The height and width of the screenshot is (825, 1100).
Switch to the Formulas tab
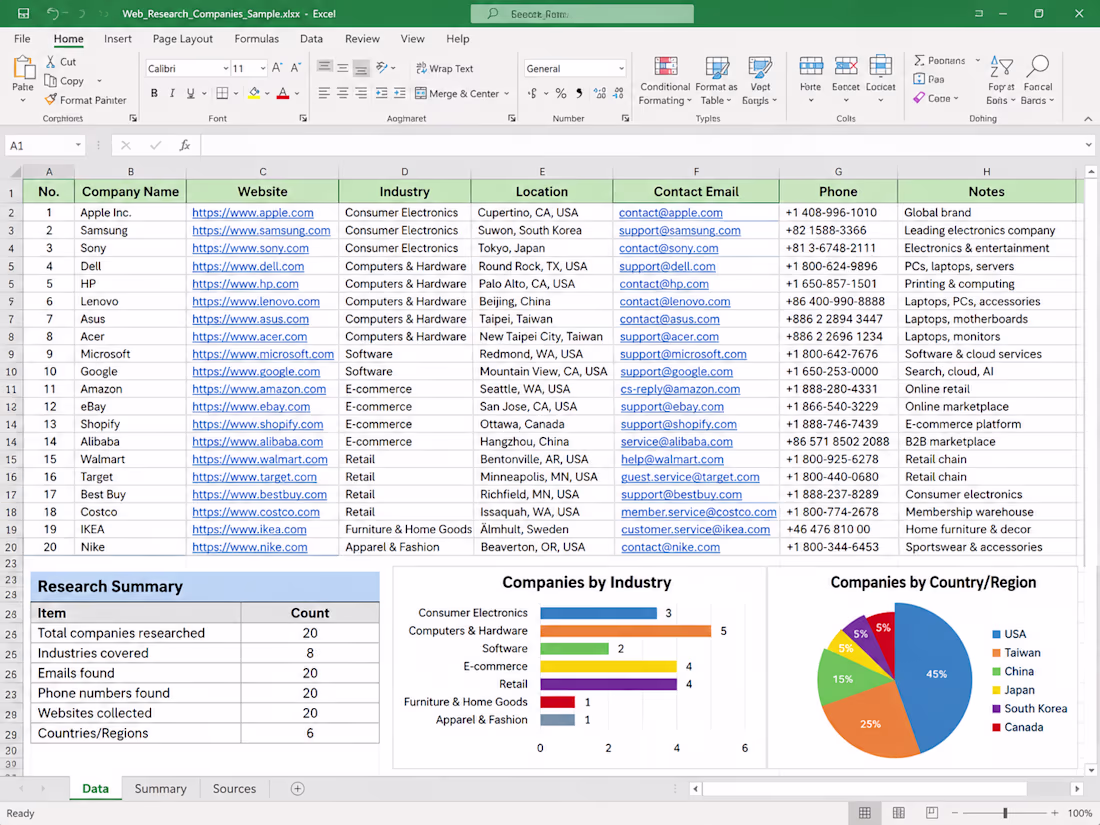(257, 39)
